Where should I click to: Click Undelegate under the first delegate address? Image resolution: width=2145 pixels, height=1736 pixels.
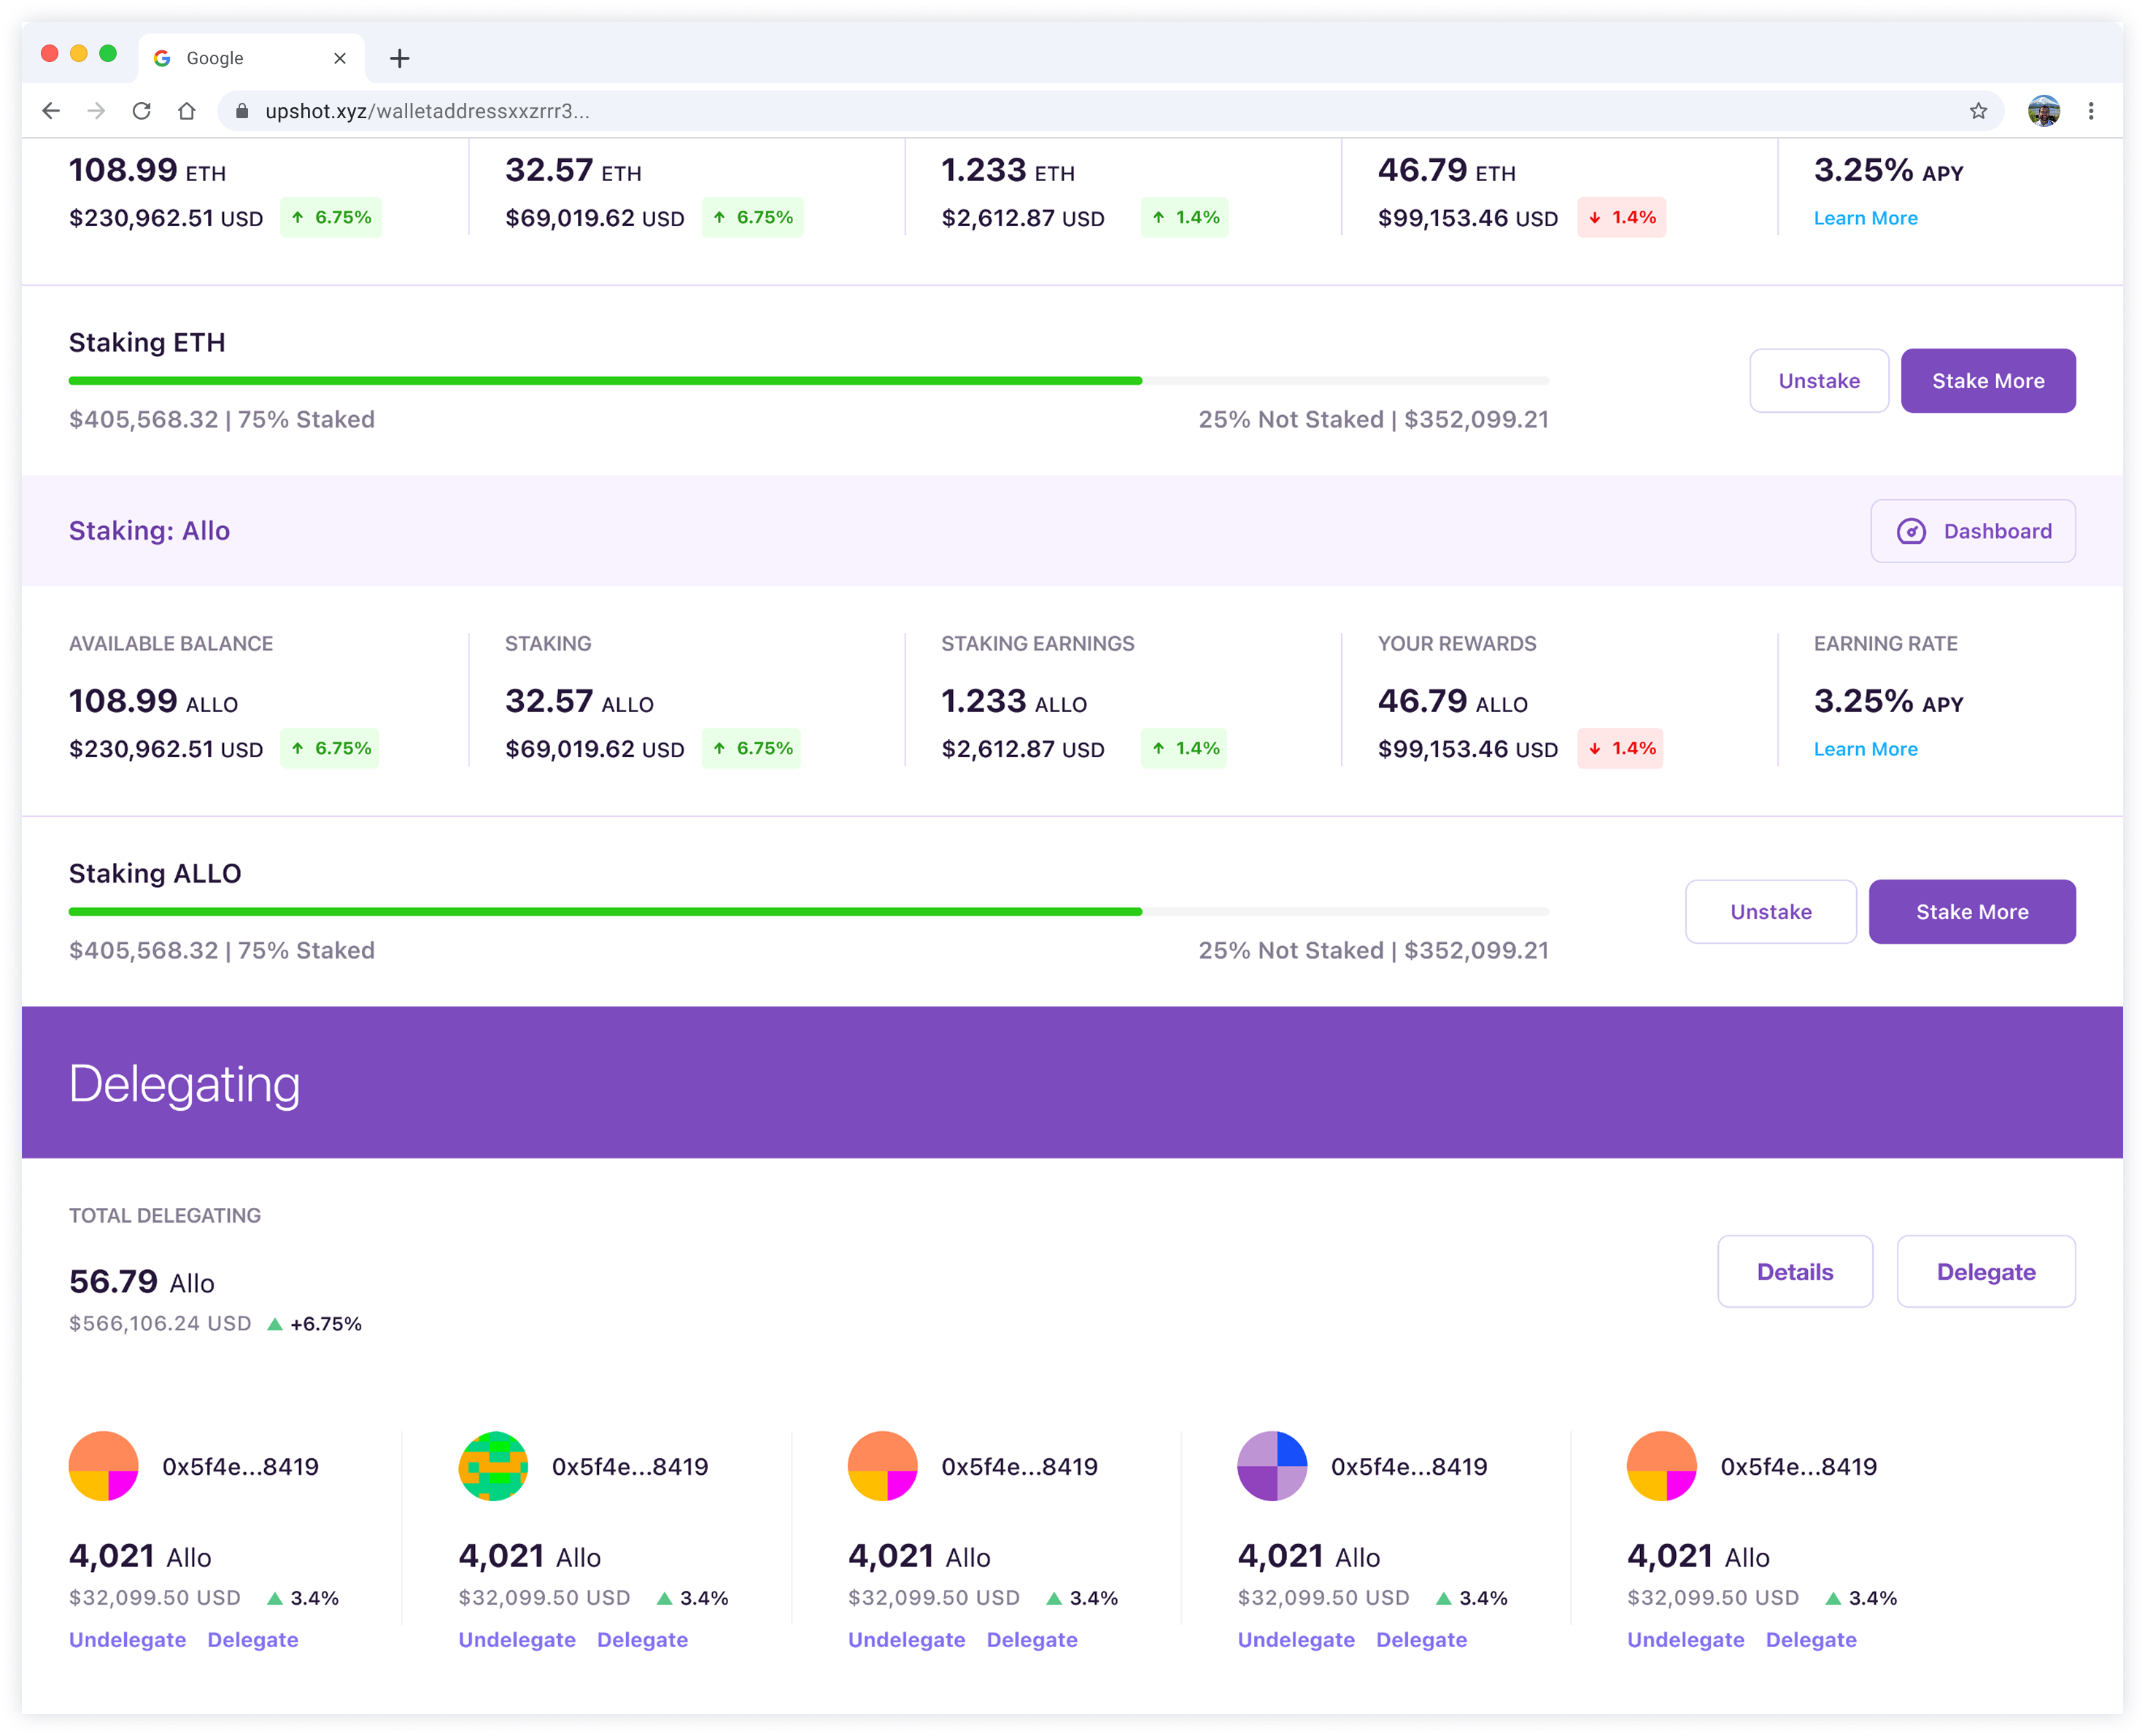coord(127,1640)
